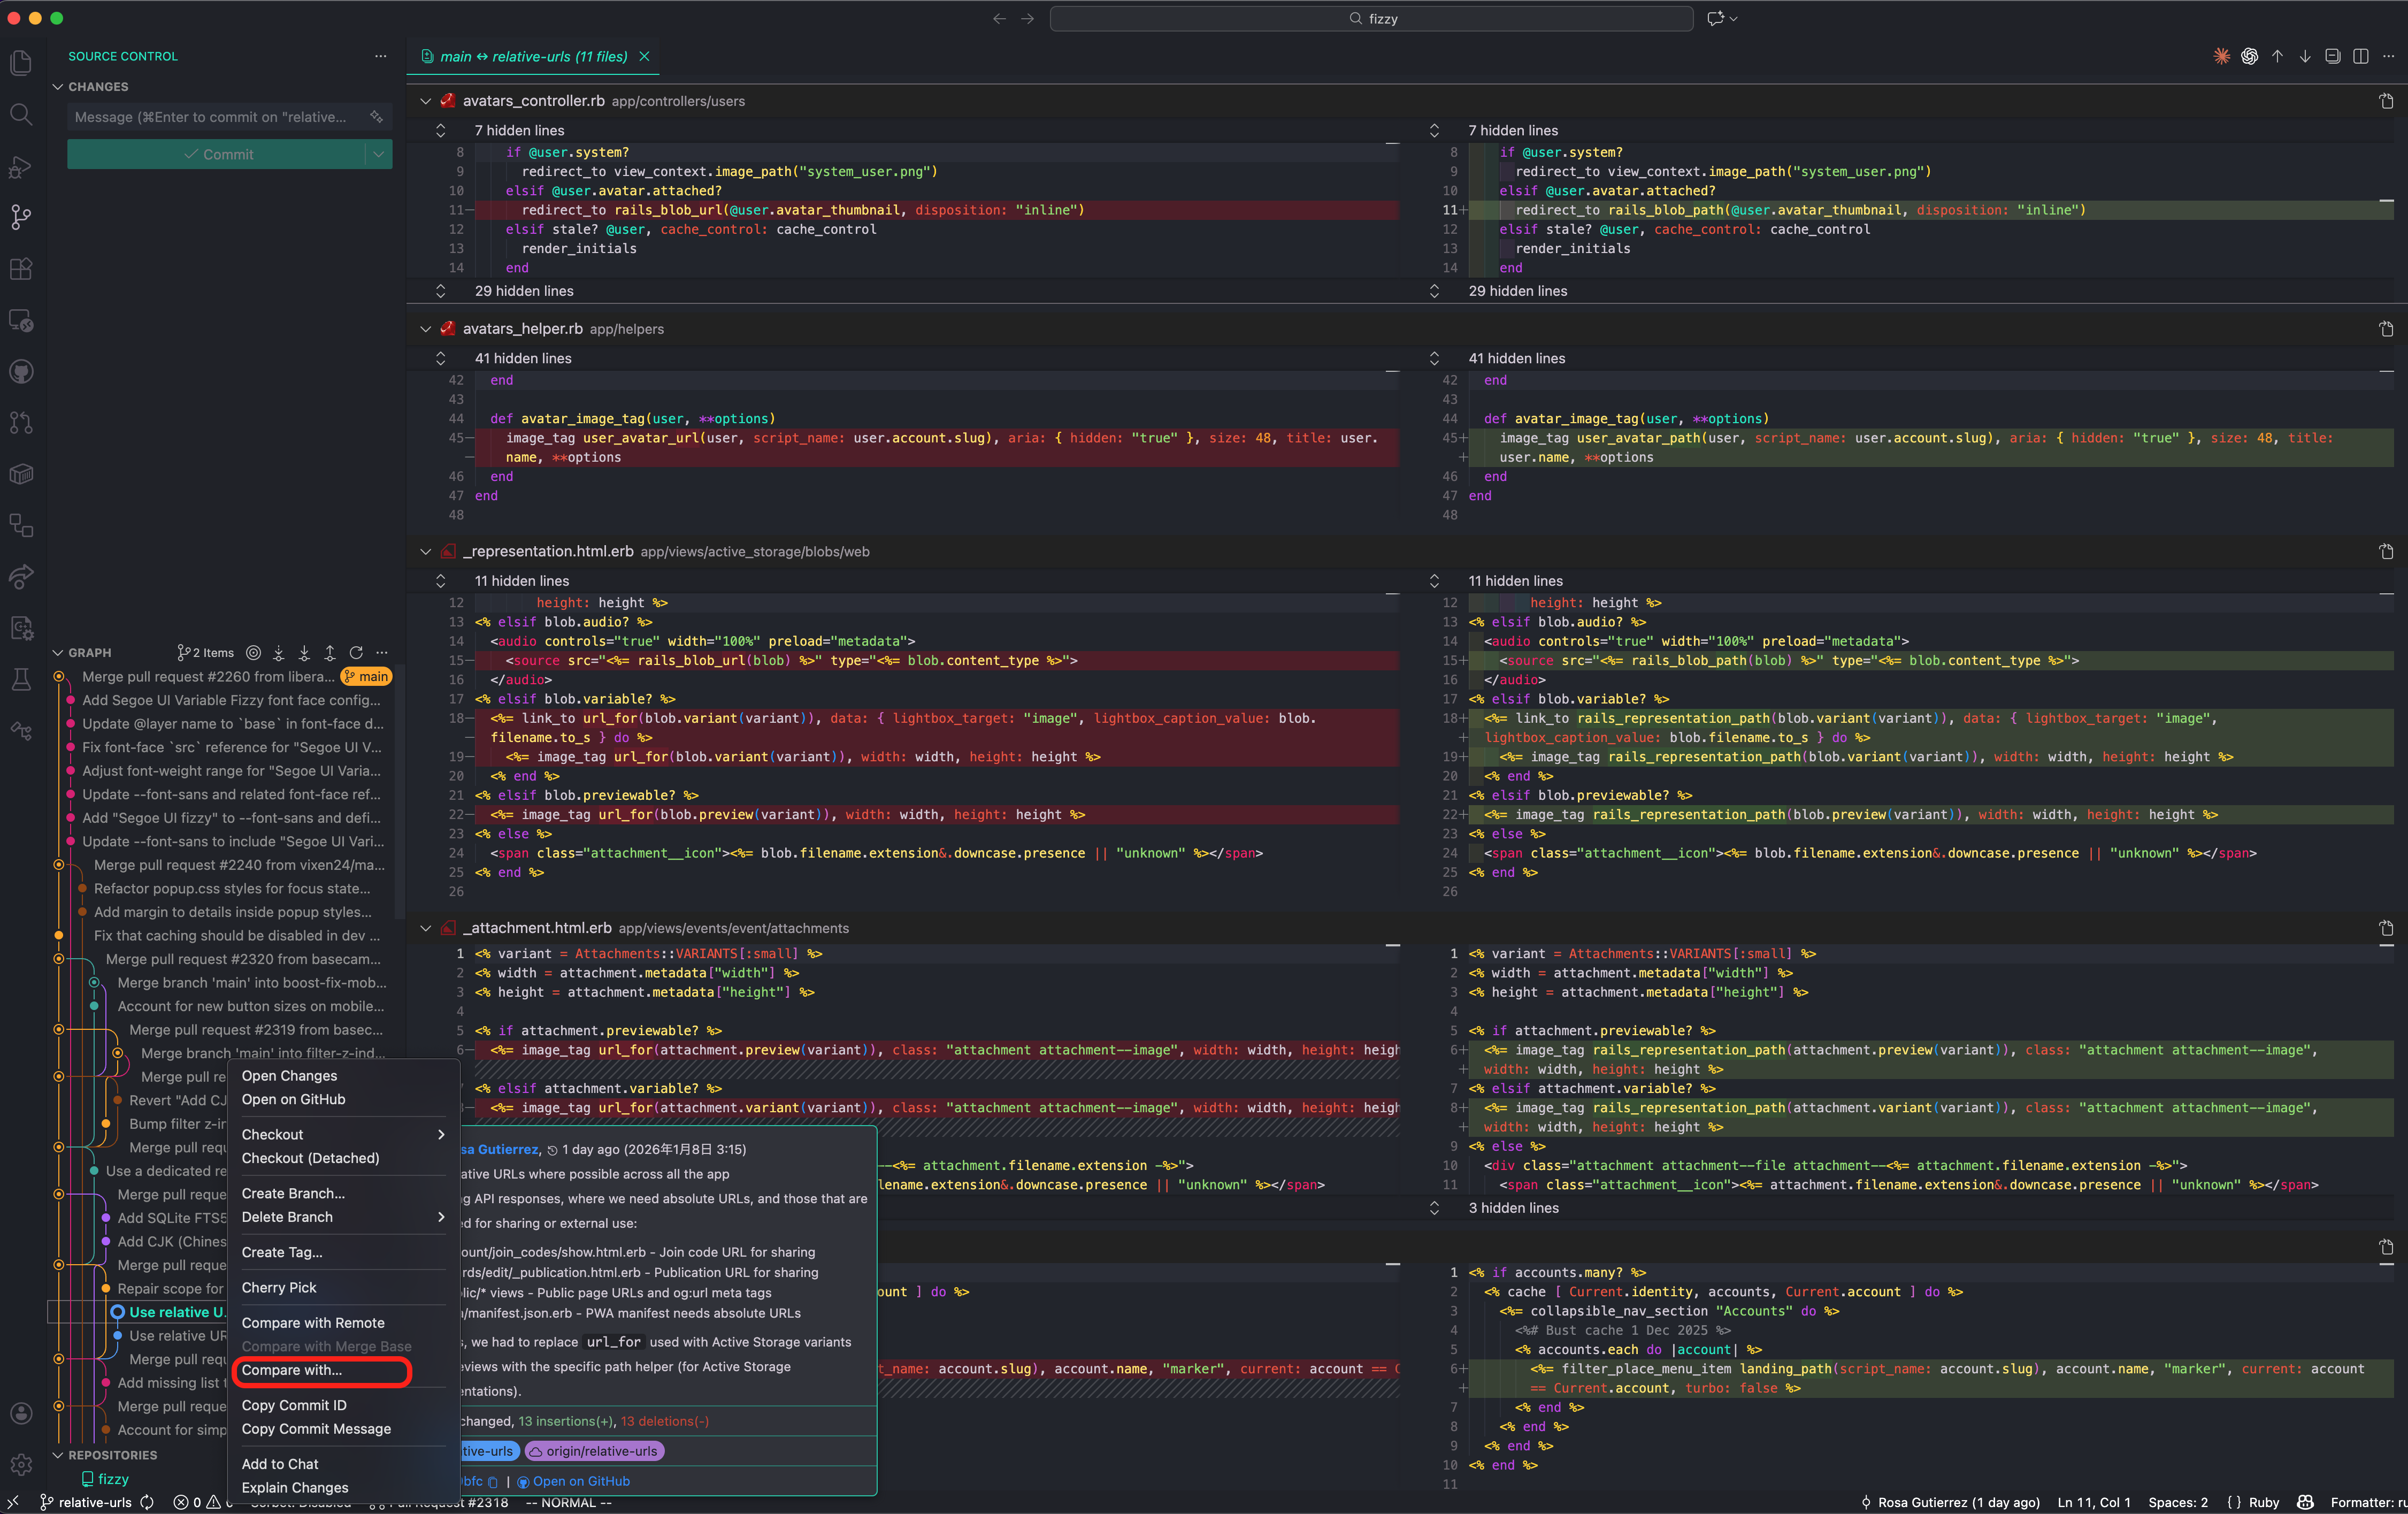The image size is (2408, 1514).
Task: Choose Cherry Pick from the context menu
Action: [279, 1288]
